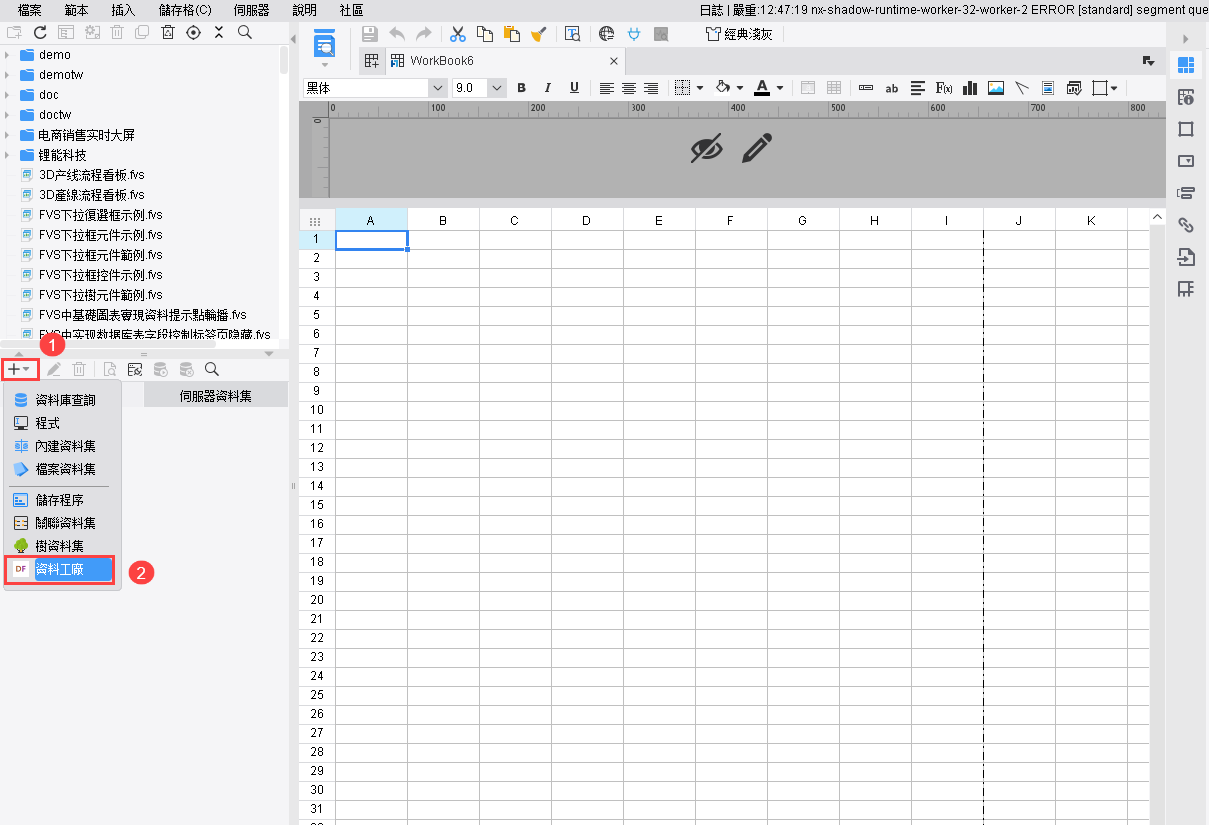The height and width of the screenshot is (825, 1209).
Task: Click the dataset preview icon
Action: point(110,369)
